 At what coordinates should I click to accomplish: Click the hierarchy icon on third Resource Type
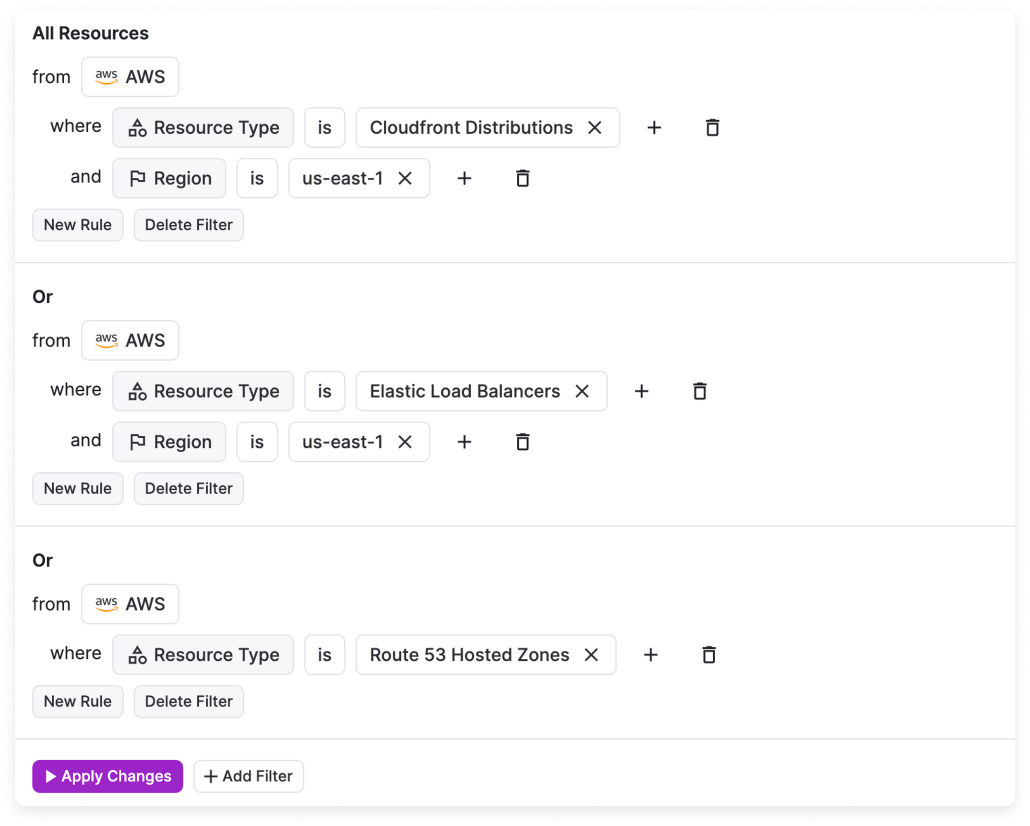point(137,654)
